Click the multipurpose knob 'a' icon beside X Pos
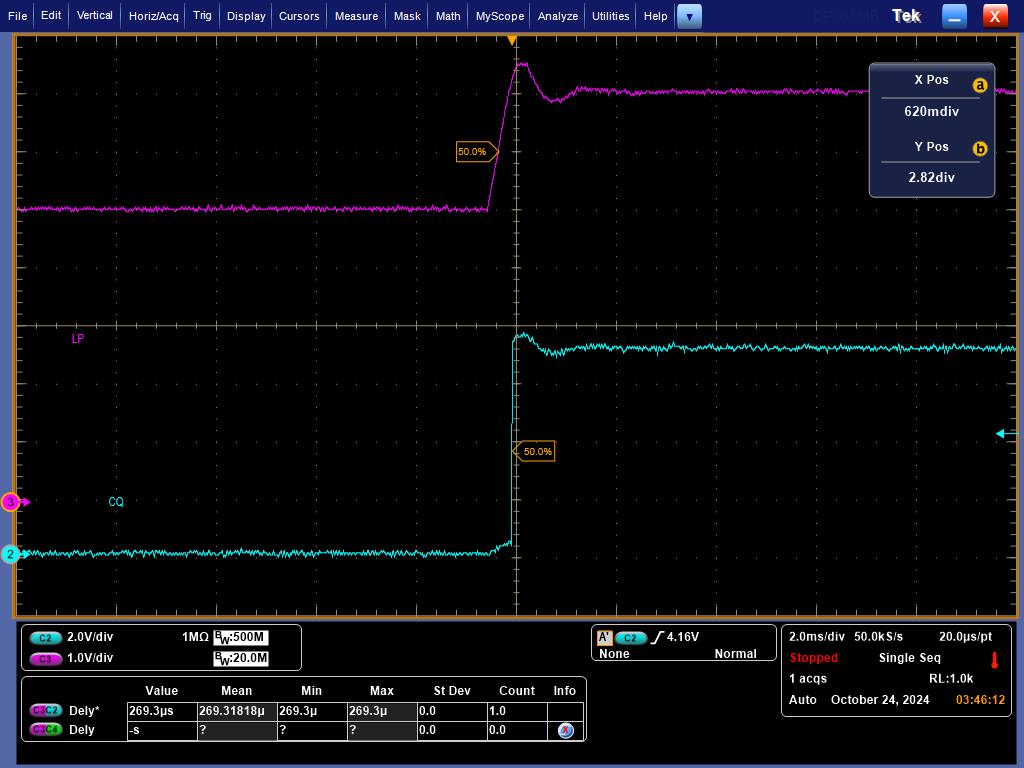1024x768 pixels. point(979,85)
